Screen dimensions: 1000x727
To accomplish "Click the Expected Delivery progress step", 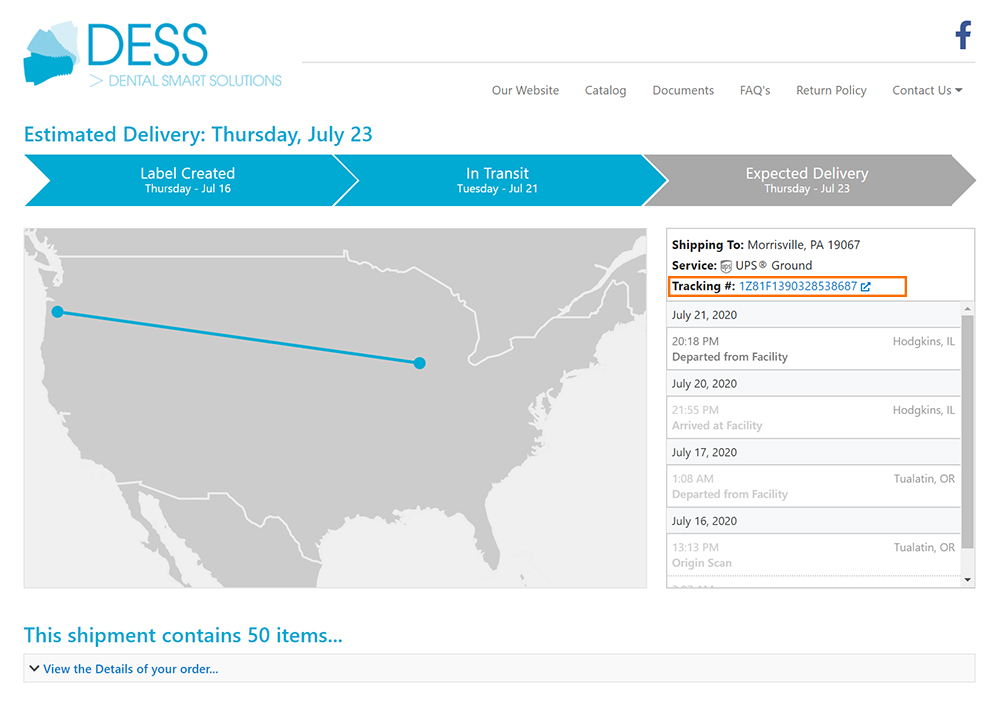I will pyautogui.click(x=806, y=180).
